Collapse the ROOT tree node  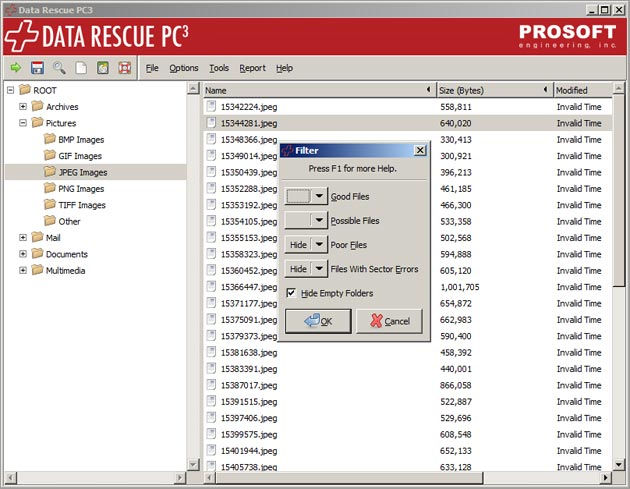pos(10,90)
